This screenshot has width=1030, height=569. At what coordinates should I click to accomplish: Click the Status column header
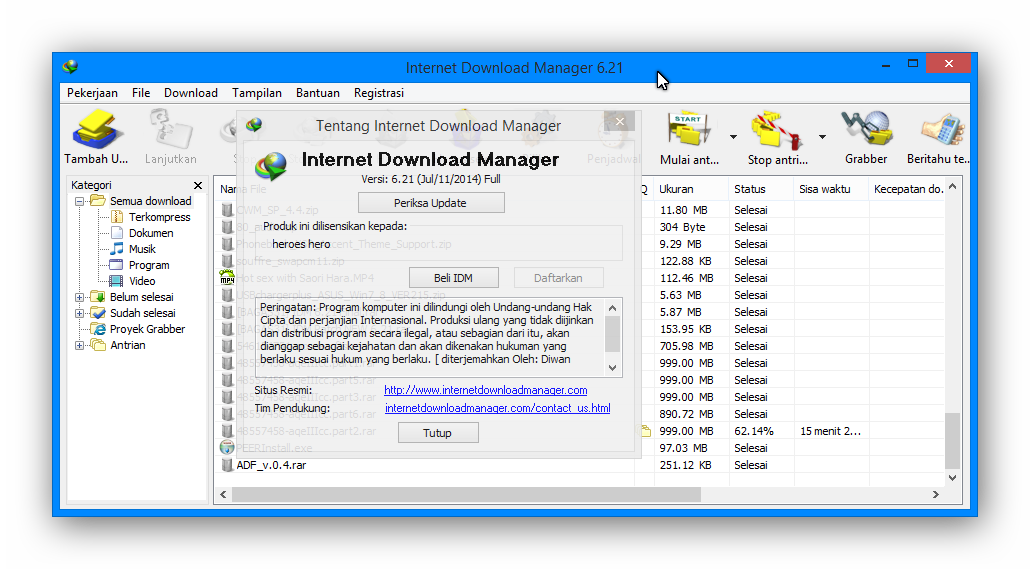(761, 189)
